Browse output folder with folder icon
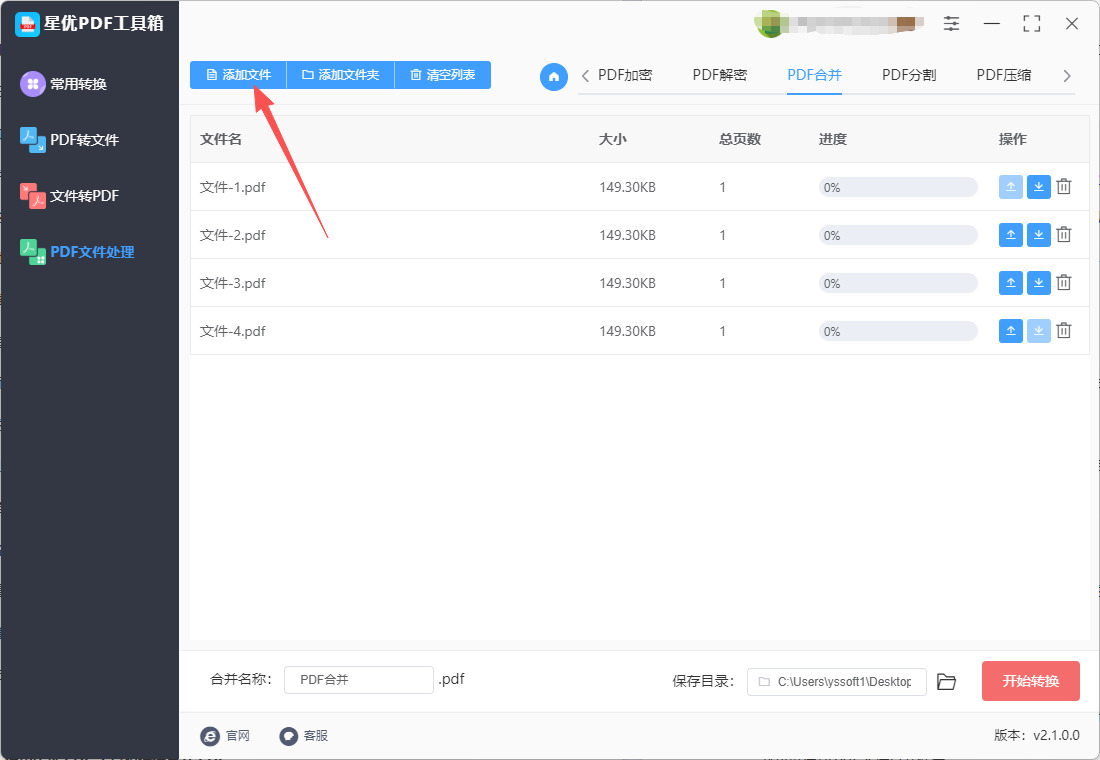 coord(946,681)
